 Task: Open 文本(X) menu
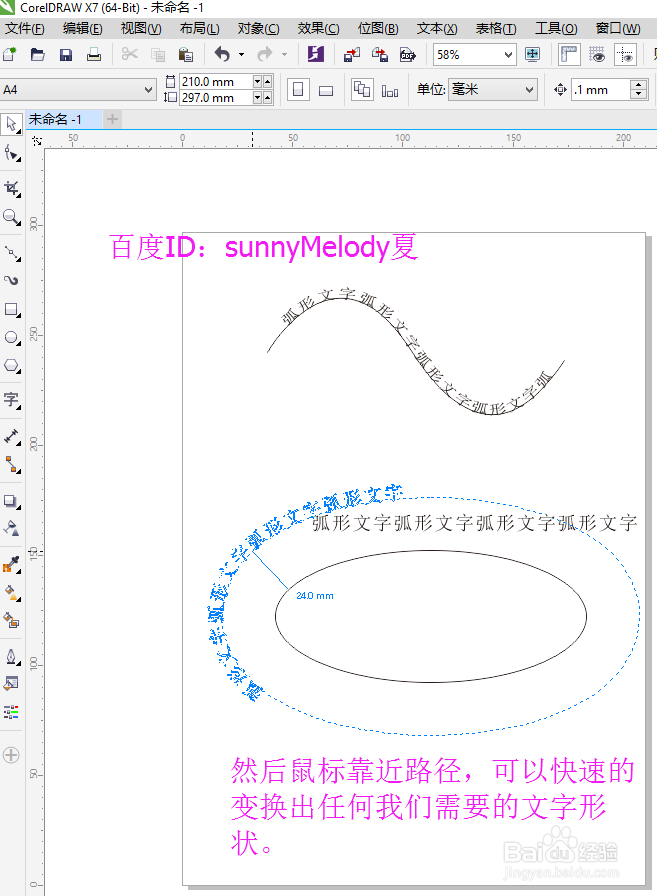click(437, 28)
